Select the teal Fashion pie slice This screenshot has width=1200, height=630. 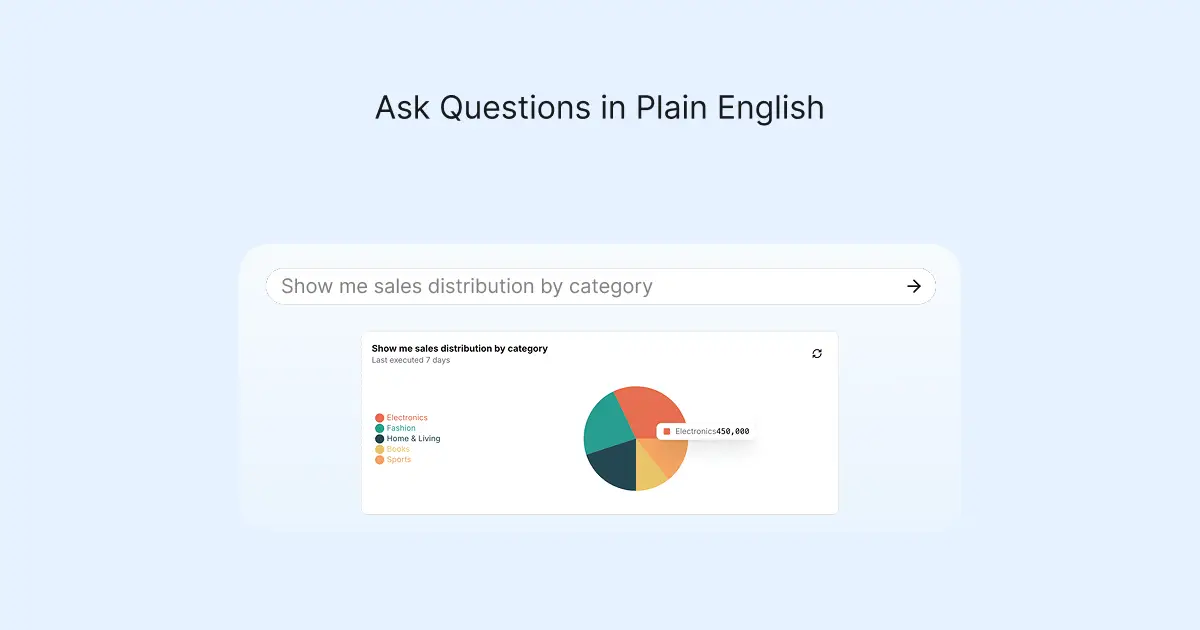tap(606, 424)
